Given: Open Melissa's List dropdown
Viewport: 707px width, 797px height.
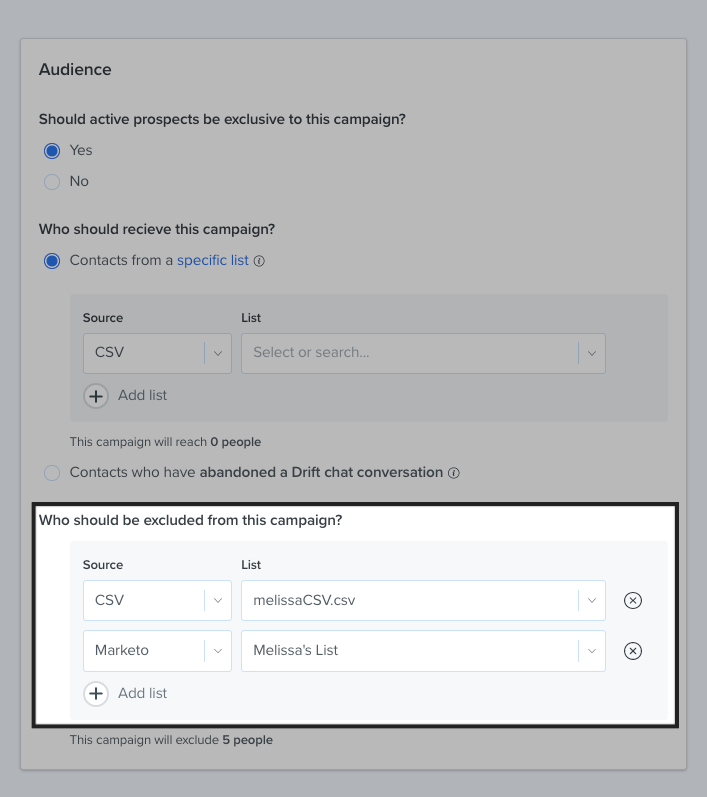Looking at the screenshot, I should pyautogui.click(x=423, y=651).
